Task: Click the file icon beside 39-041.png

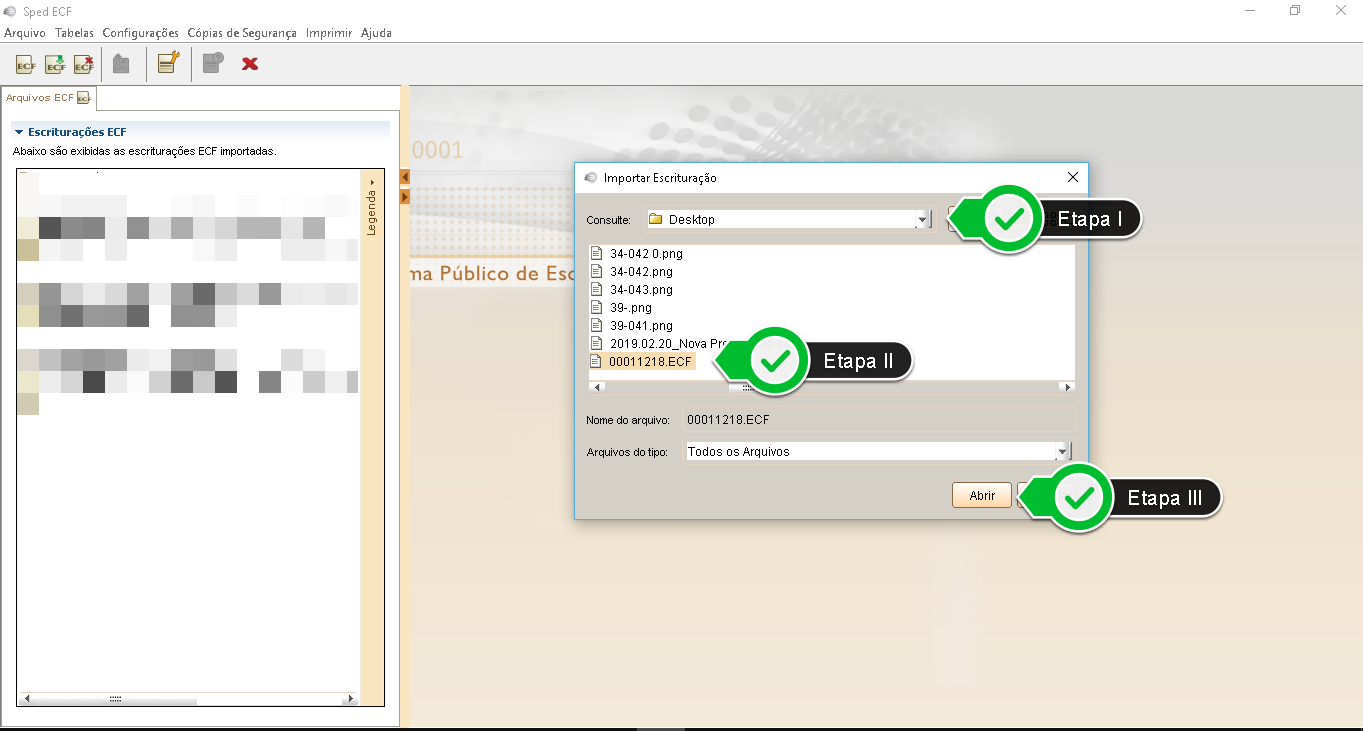Action: (x=597, y=326)
